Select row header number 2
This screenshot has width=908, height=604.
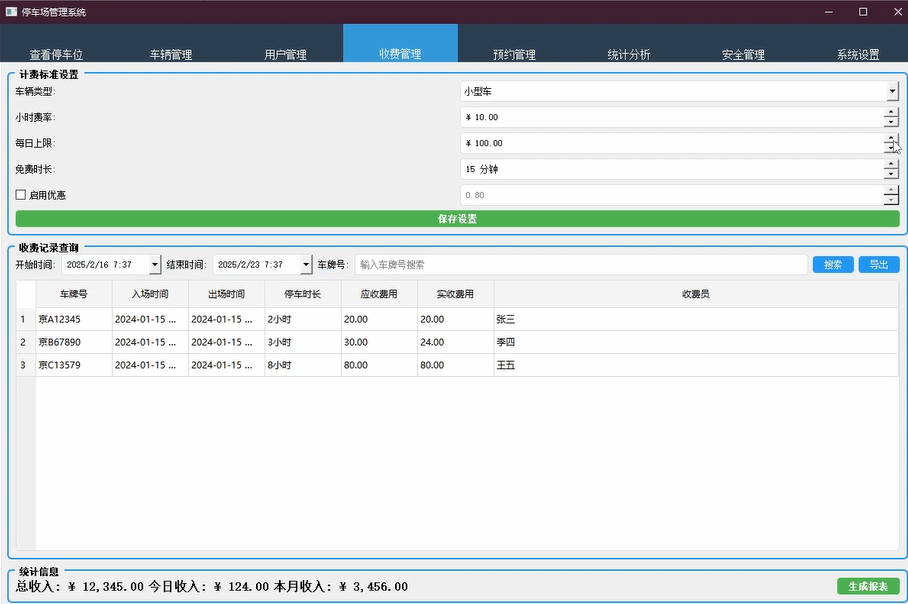(x=25, y=342)
